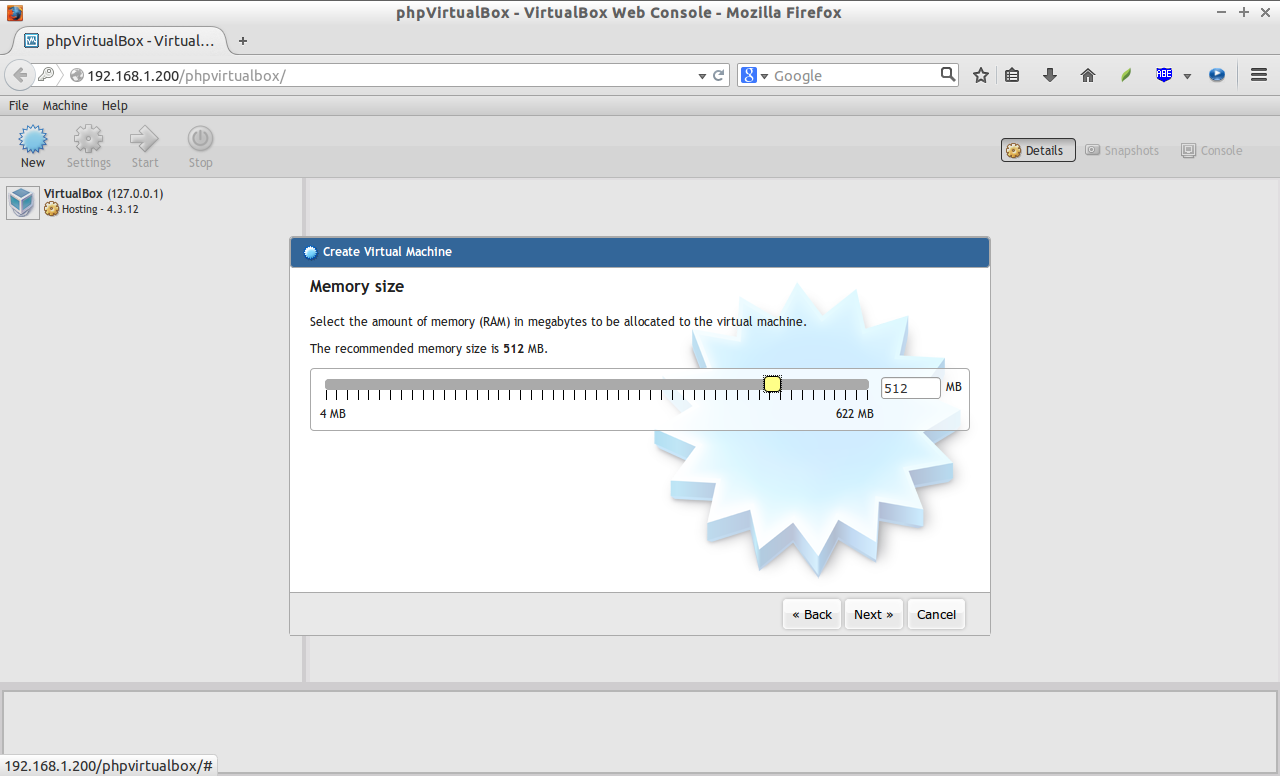
Task: Open a new browser tab
Action: coord(242,41)
